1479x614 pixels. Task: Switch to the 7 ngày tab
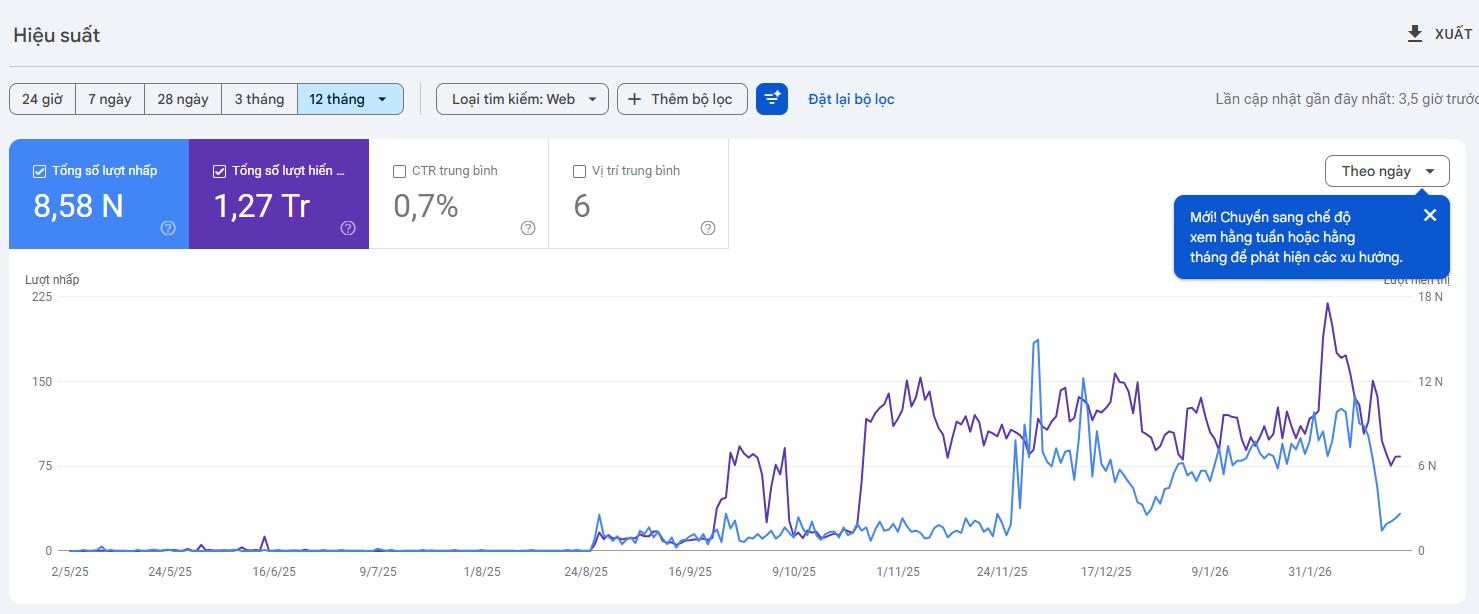point(109,98)
